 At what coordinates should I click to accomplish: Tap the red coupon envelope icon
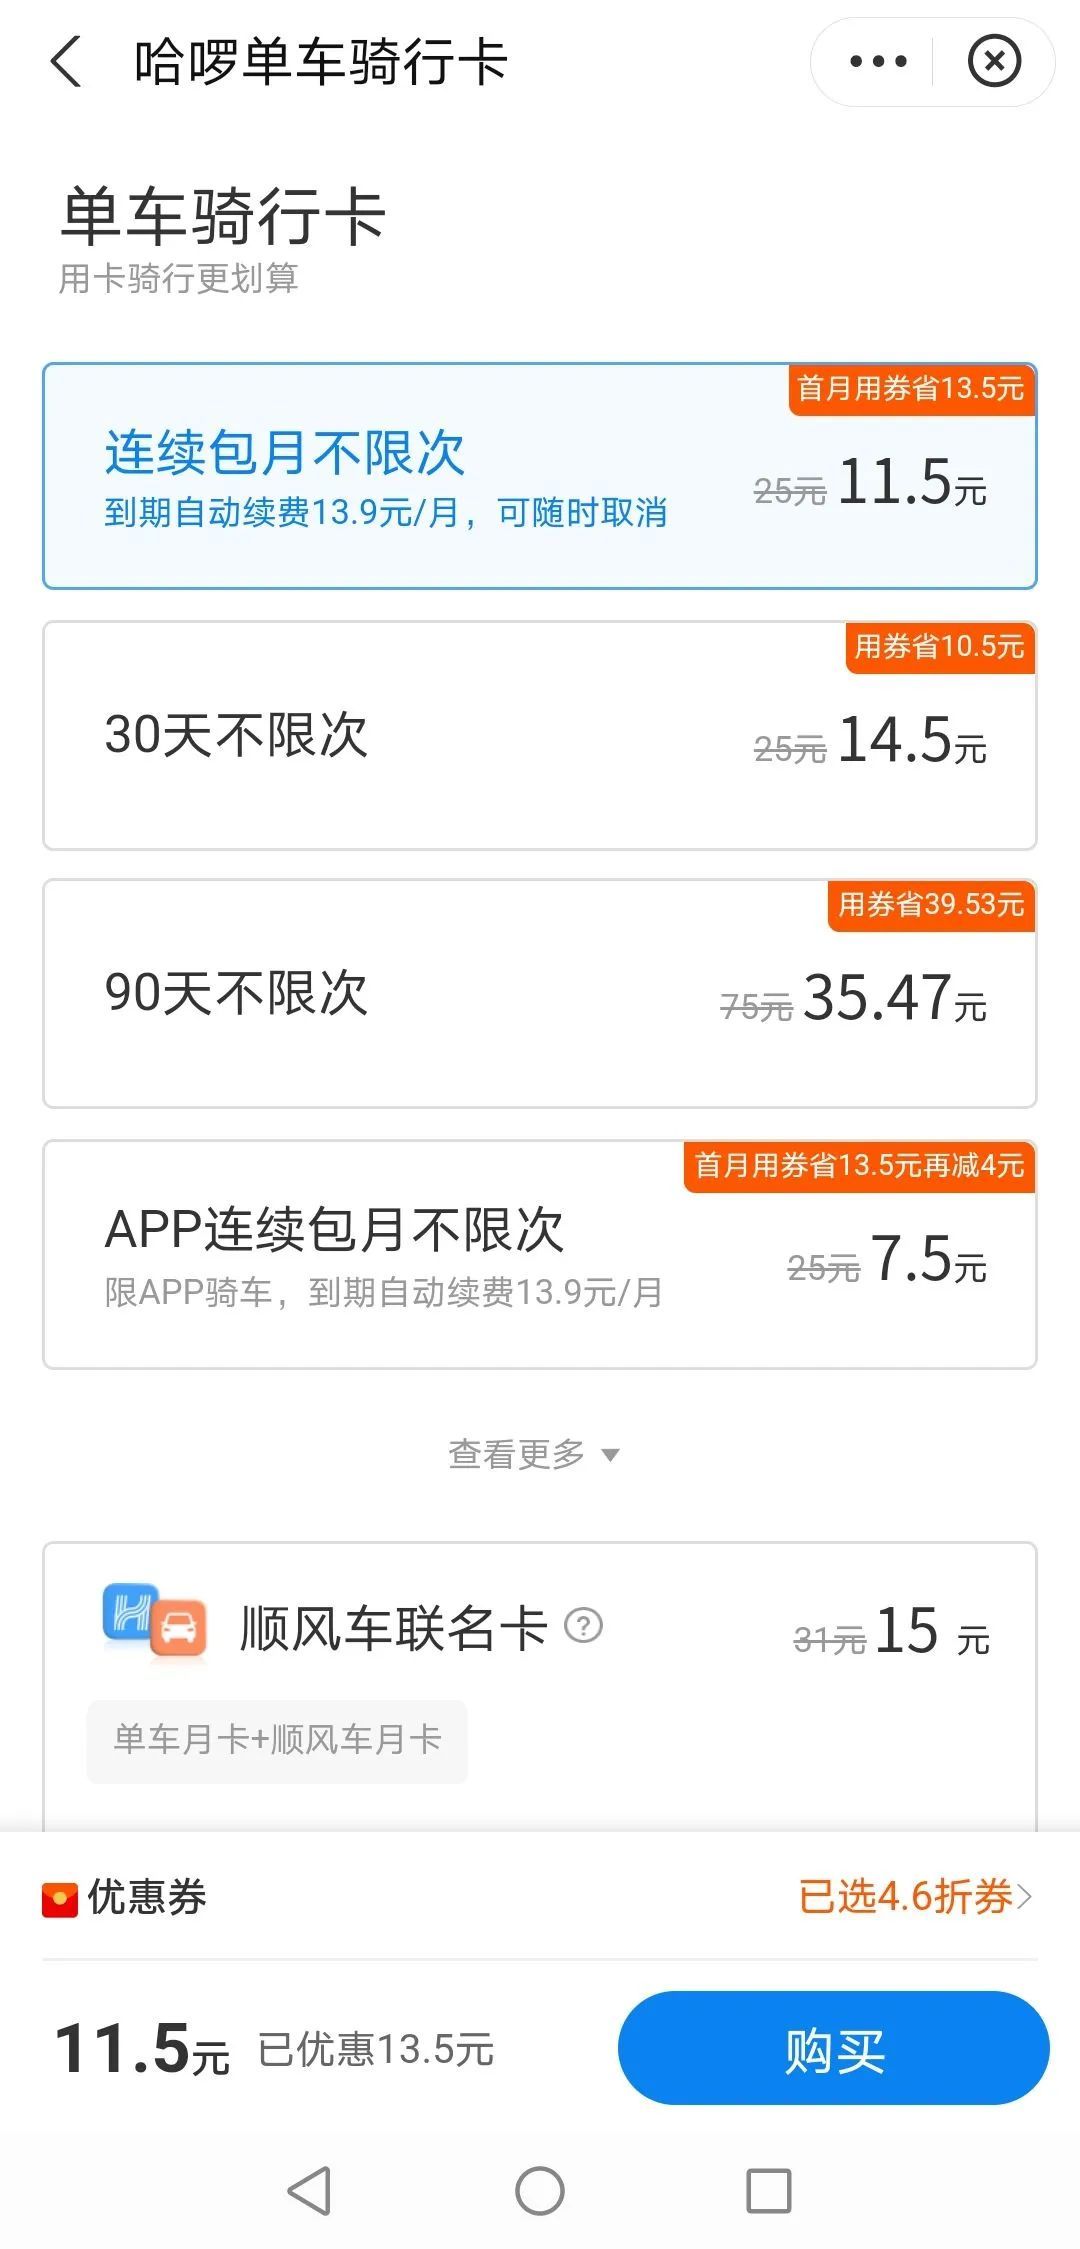[x=60, y=1899]
